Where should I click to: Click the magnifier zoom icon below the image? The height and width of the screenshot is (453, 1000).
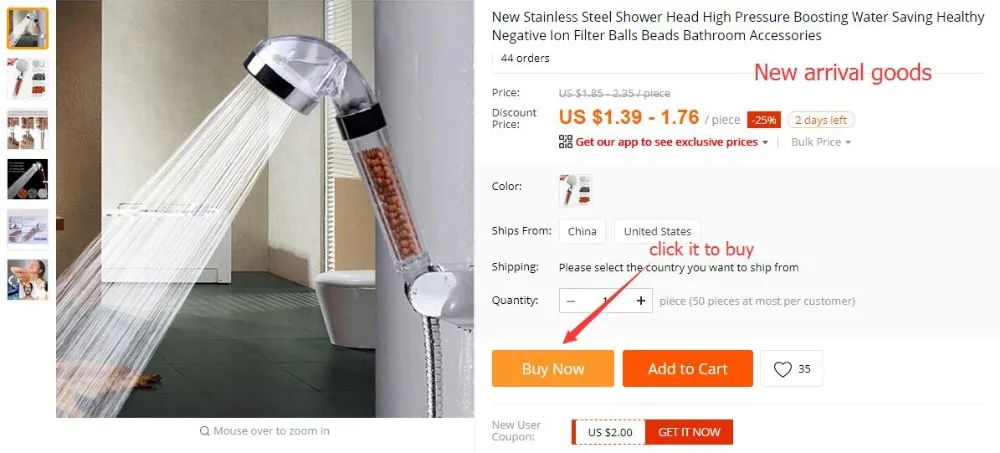point(205,431)
